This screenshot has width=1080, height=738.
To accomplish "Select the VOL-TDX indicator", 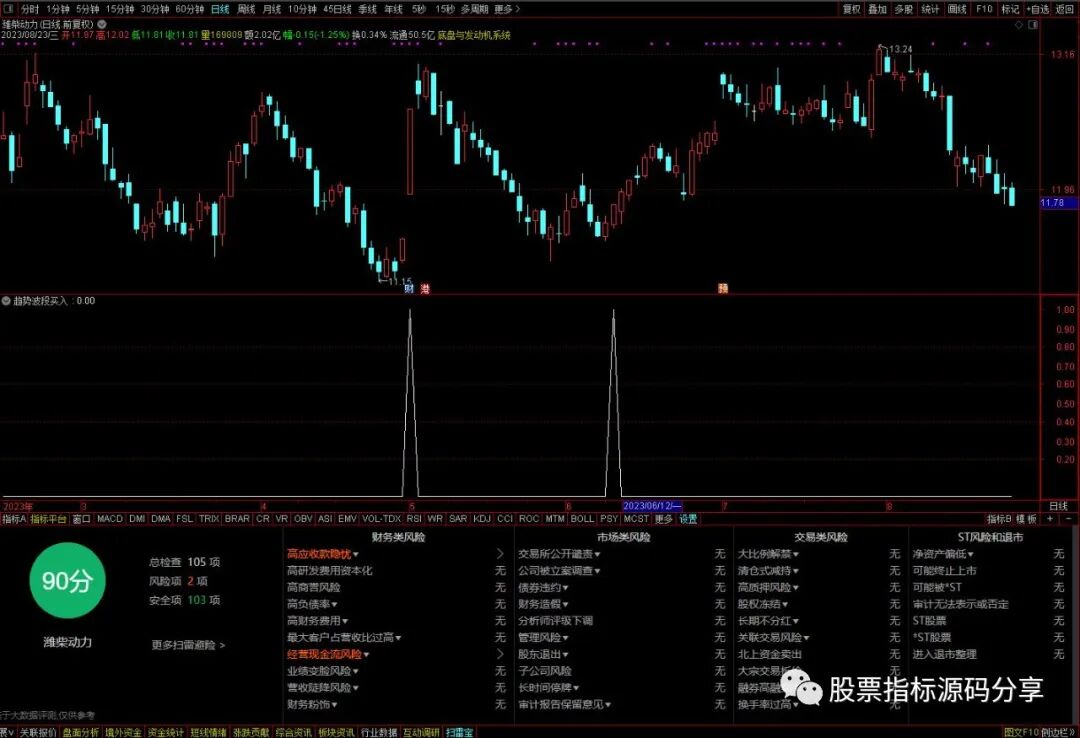I will 381,519.
